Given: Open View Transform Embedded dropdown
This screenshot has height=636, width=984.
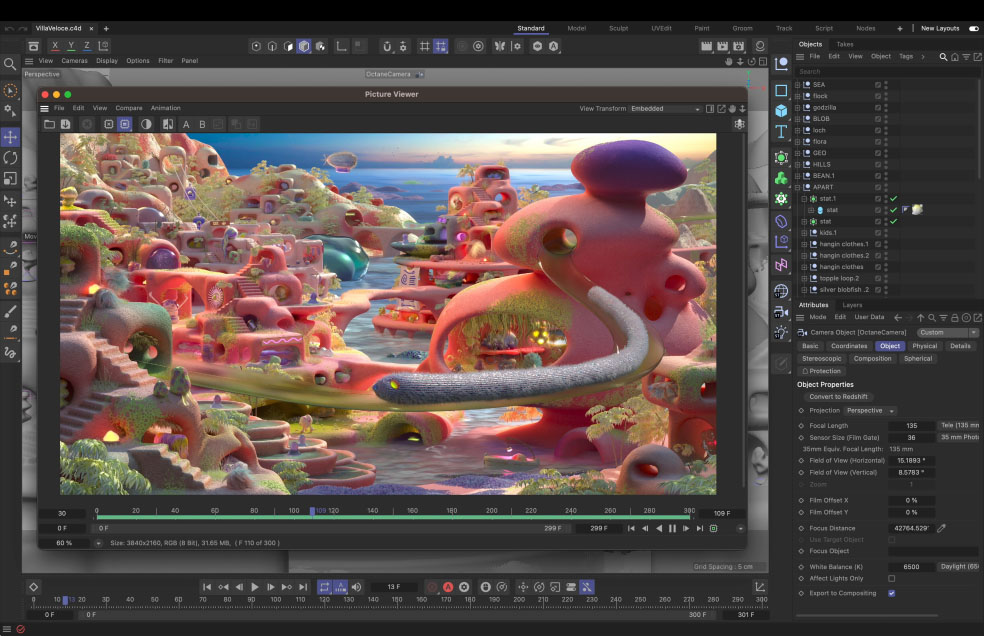Looking at the screenshot, I should (x=665, y=108).
